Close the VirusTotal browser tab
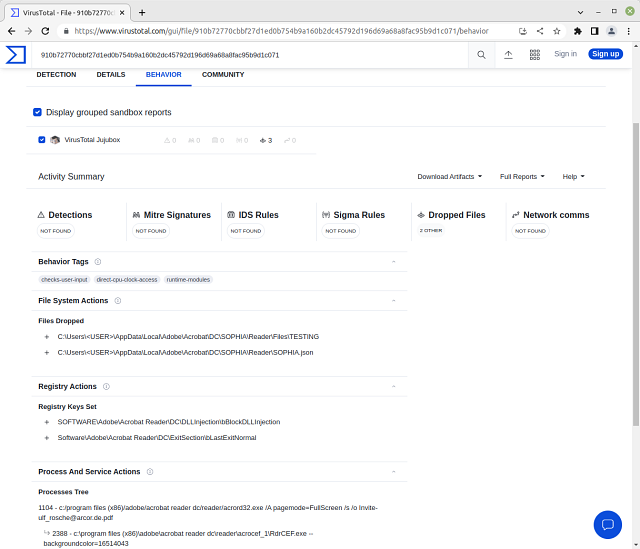 [x=122, y=13]
